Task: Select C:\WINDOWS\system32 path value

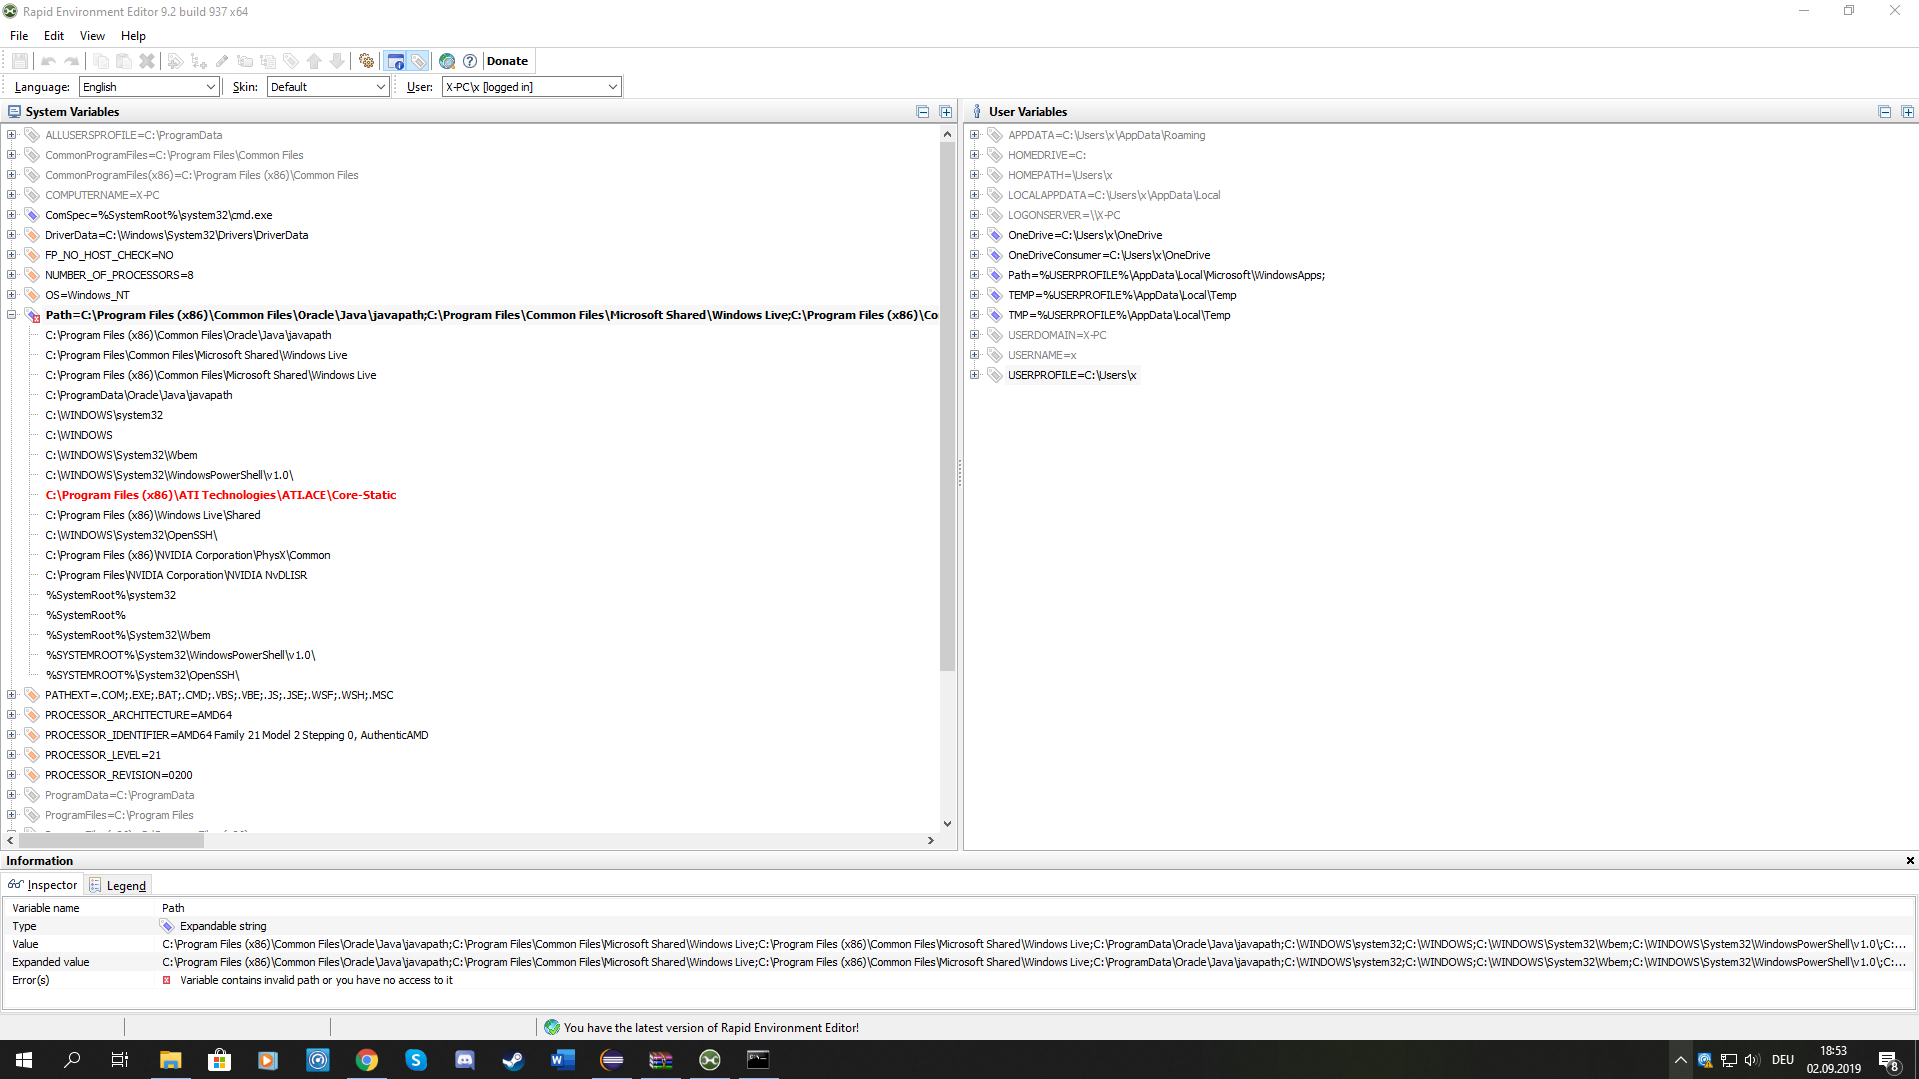Action: [104, 415]
